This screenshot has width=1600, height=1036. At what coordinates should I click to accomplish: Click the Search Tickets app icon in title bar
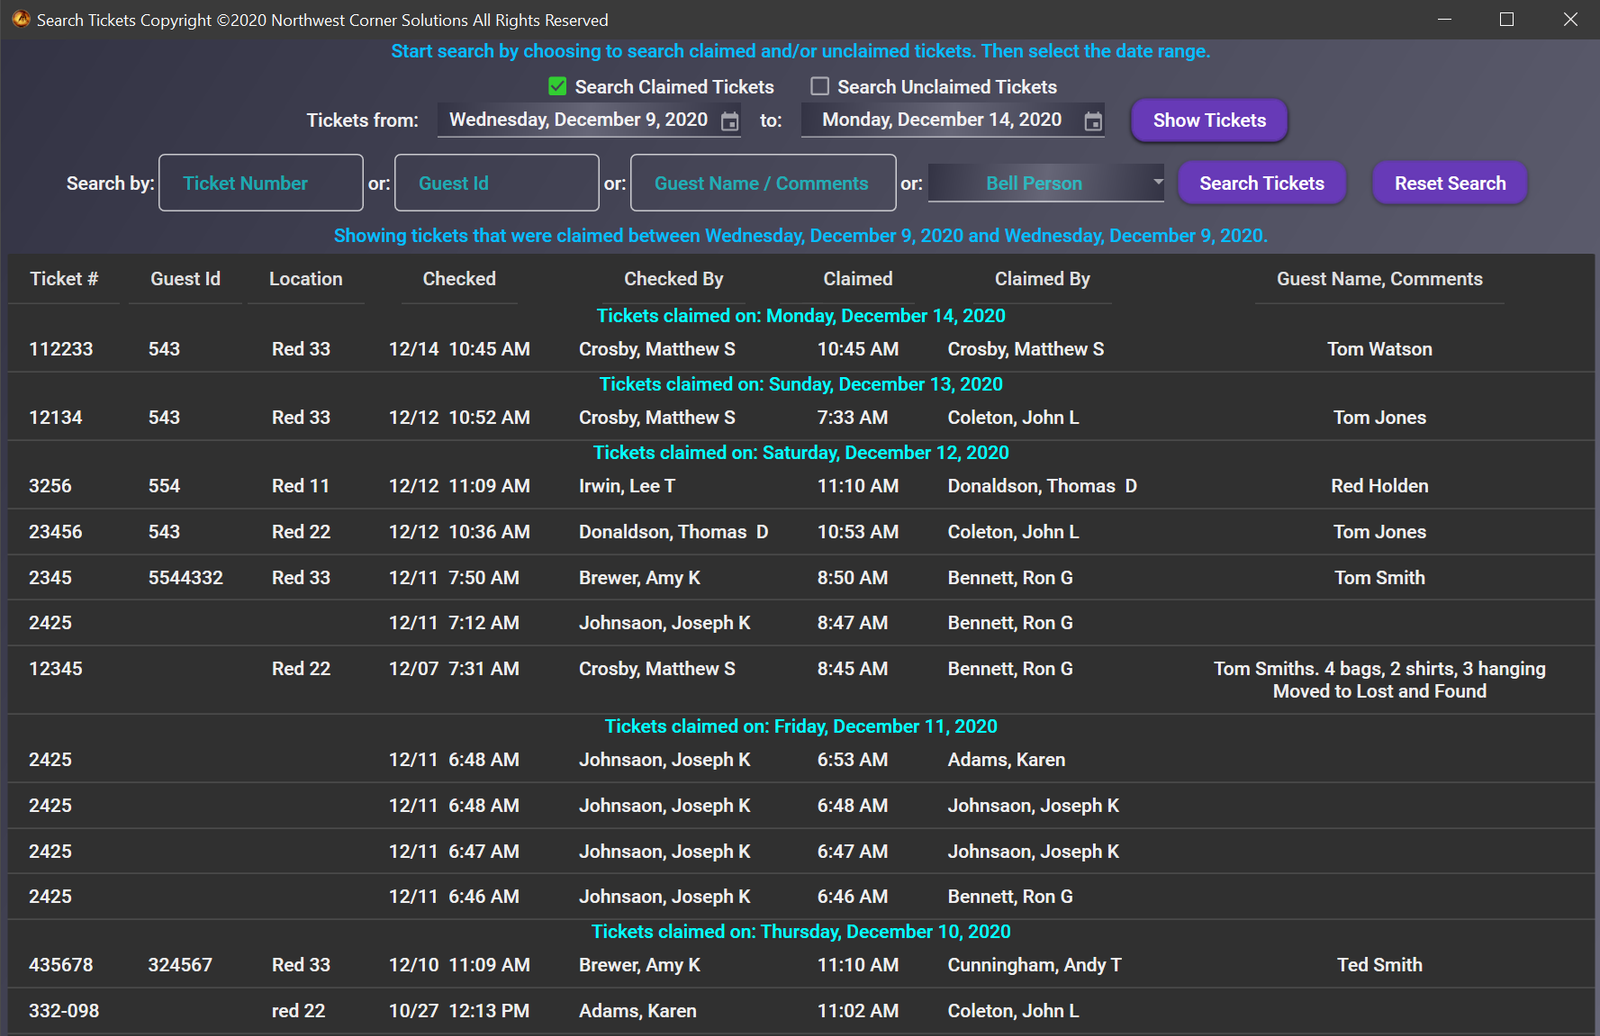(x=20, y=19)
